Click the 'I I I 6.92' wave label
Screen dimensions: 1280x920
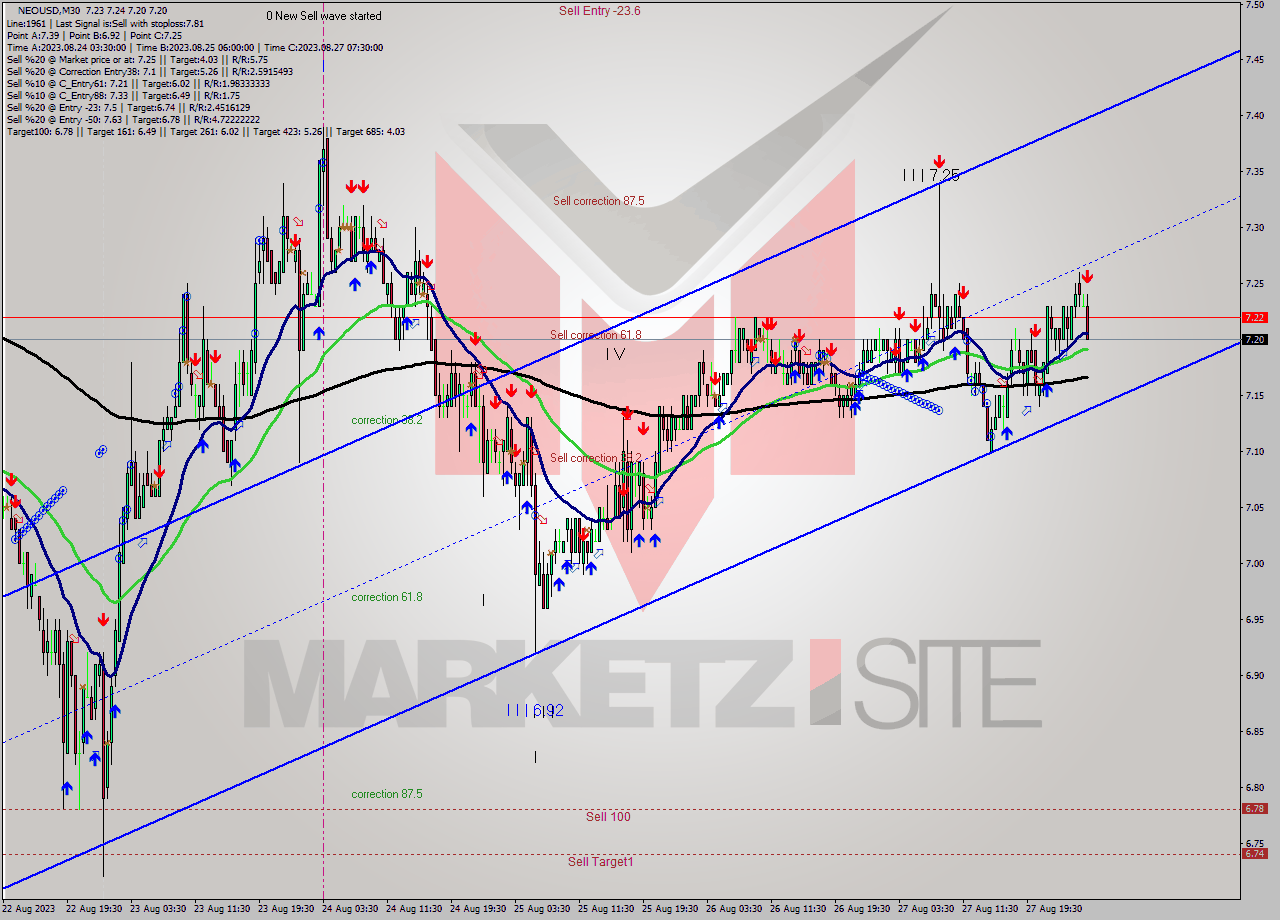tap(535, 710)
